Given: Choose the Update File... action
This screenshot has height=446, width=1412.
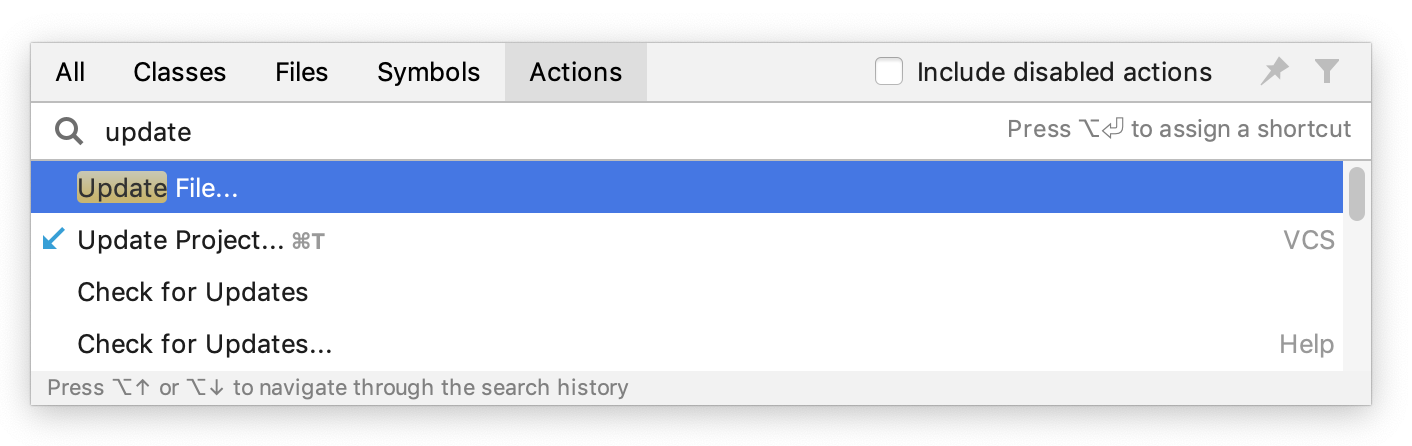Looking at the screenshot, I should point(158,188).
